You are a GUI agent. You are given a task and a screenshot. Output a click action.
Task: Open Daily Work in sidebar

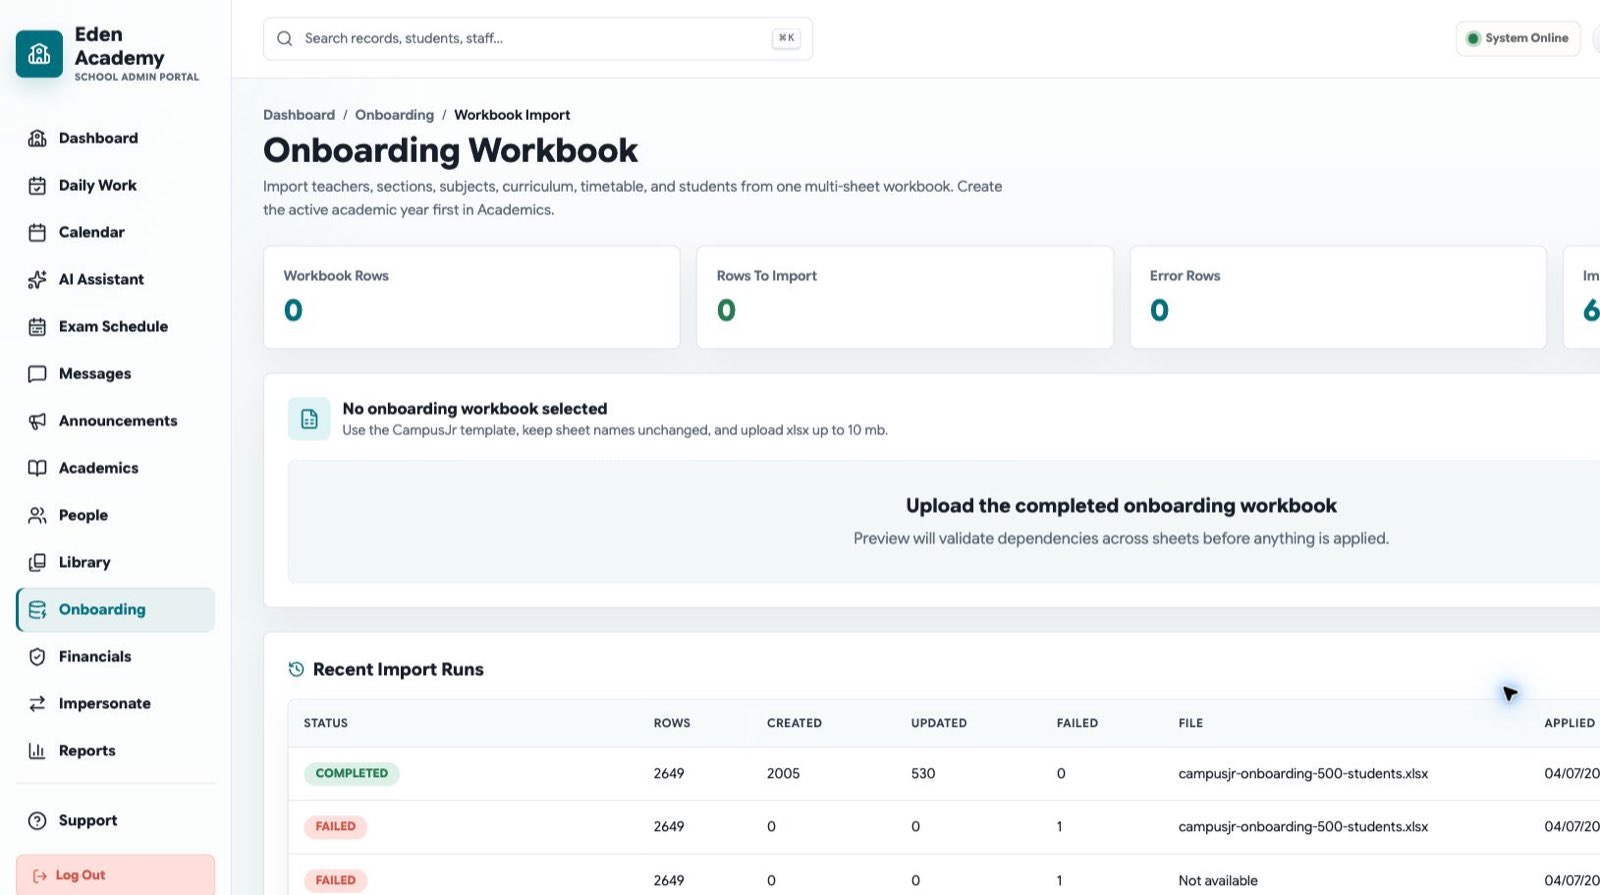pyautogui.click(x=115, y=185)
